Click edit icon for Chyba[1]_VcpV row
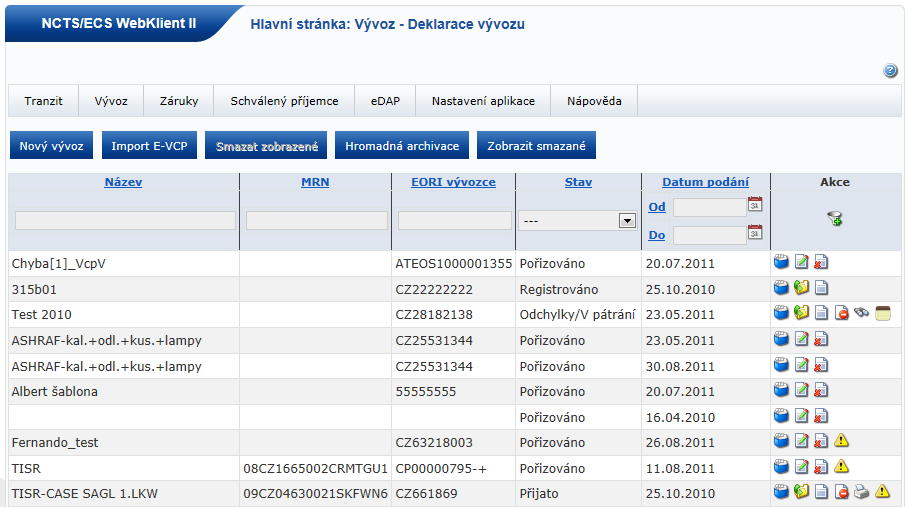 pos(801,263)
